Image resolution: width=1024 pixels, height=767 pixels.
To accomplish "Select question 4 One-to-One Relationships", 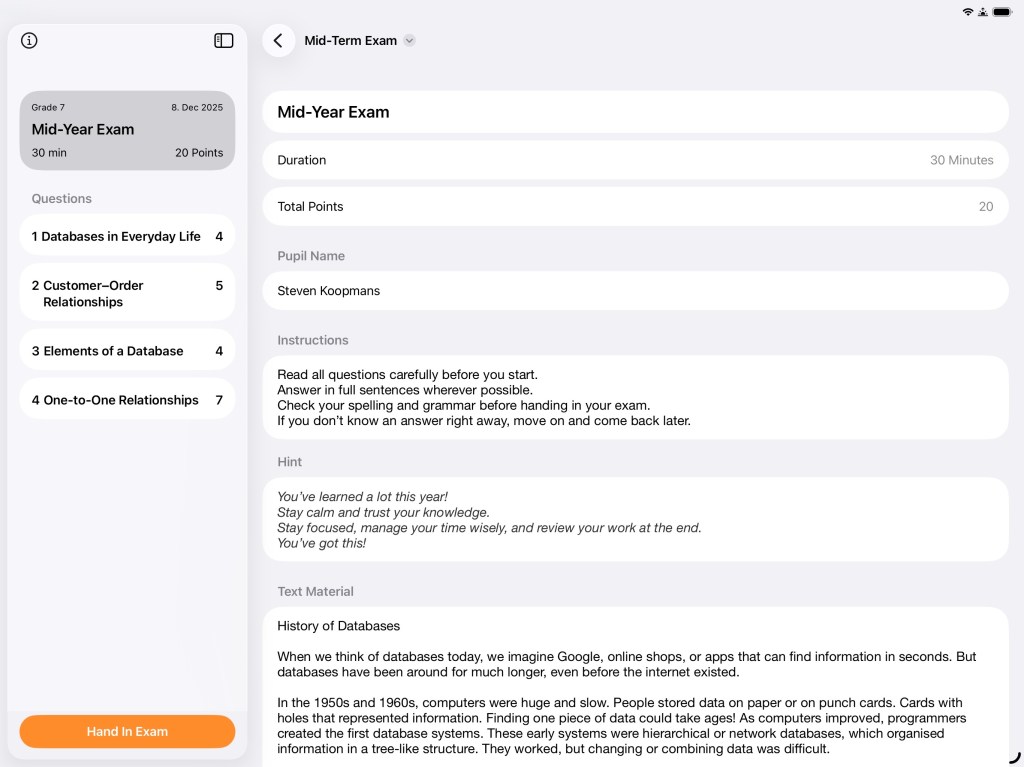I will click(127, 400).
